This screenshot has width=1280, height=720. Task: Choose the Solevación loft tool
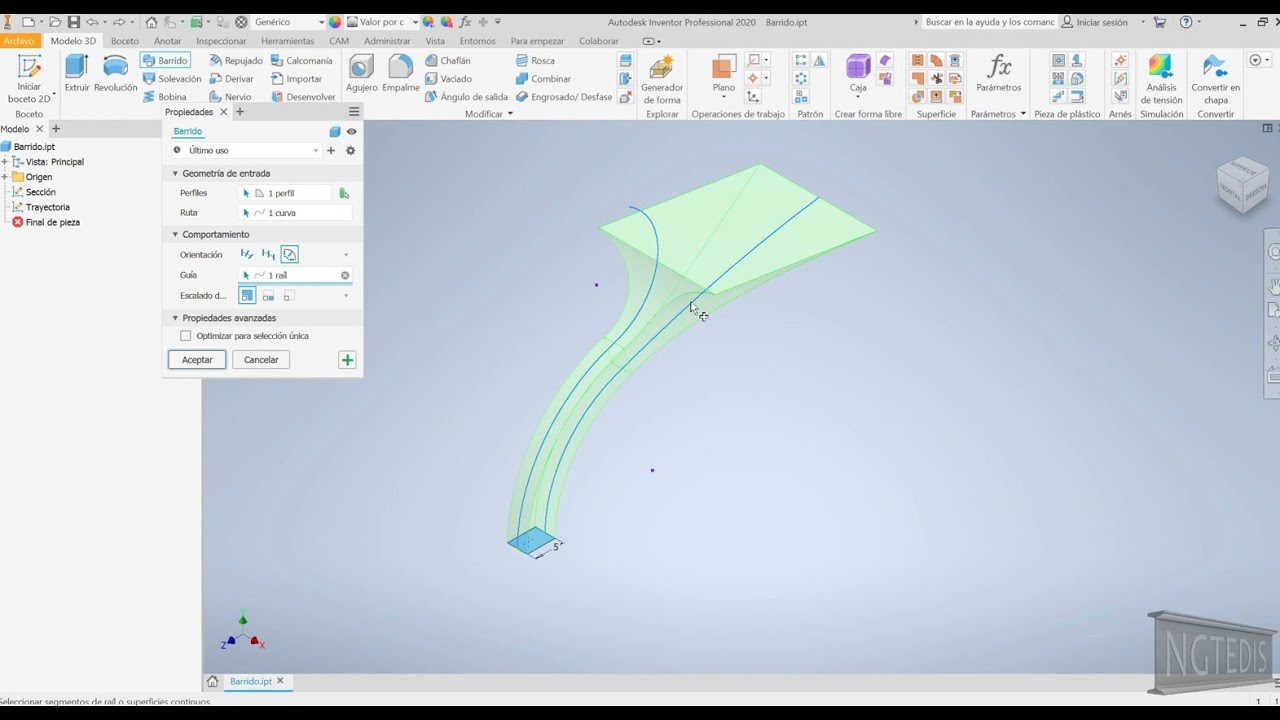point(172,78)
